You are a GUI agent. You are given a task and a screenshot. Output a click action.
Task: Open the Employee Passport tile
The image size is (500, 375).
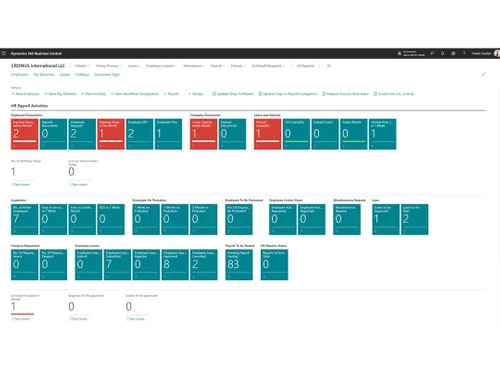pyautogui.click(x=82, y=134)
